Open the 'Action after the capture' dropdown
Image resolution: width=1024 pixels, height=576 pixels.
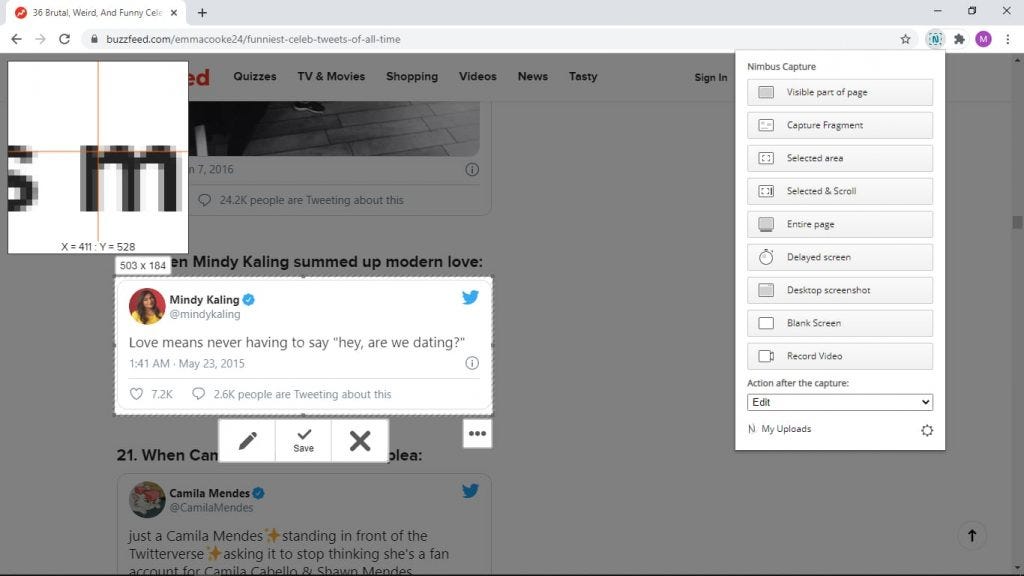tap(839, 402)
